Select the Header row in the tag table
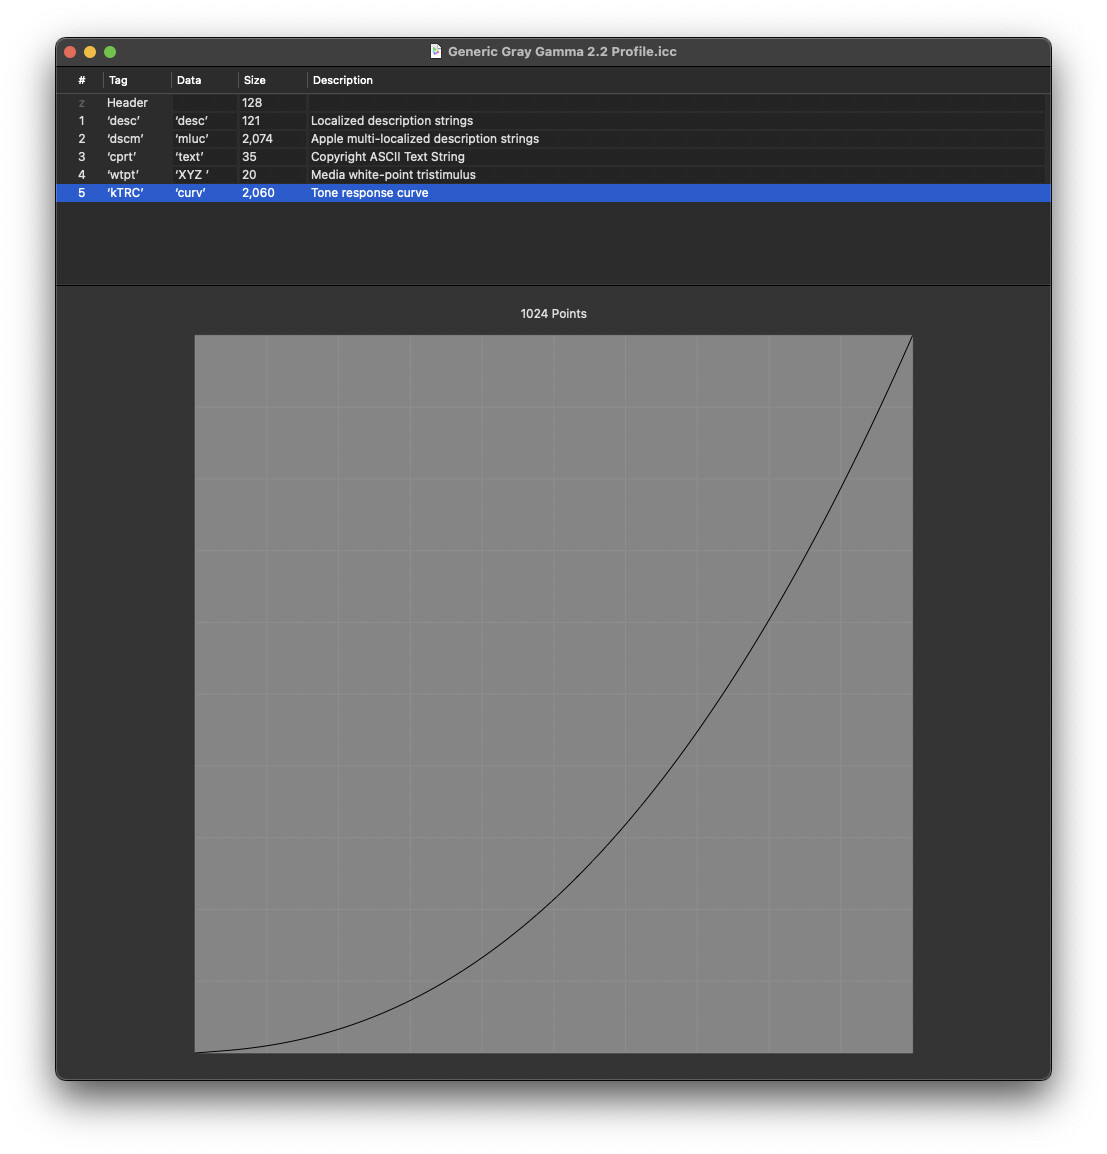 point(553,103)
